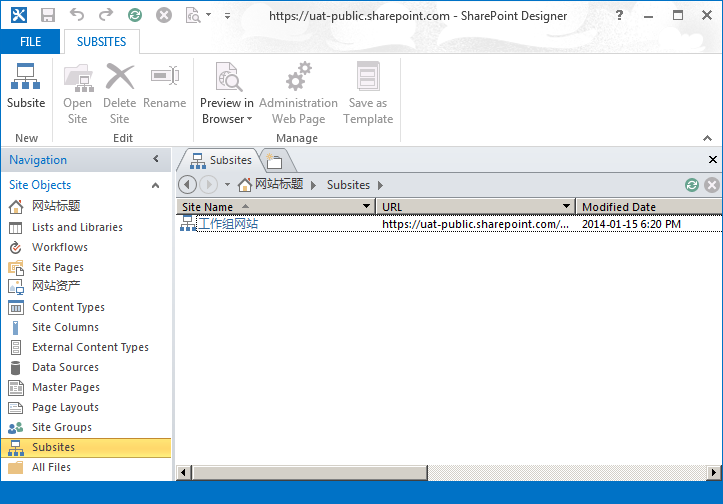
Task: Click the Back navigation arrow
Action: pos(187,185)
